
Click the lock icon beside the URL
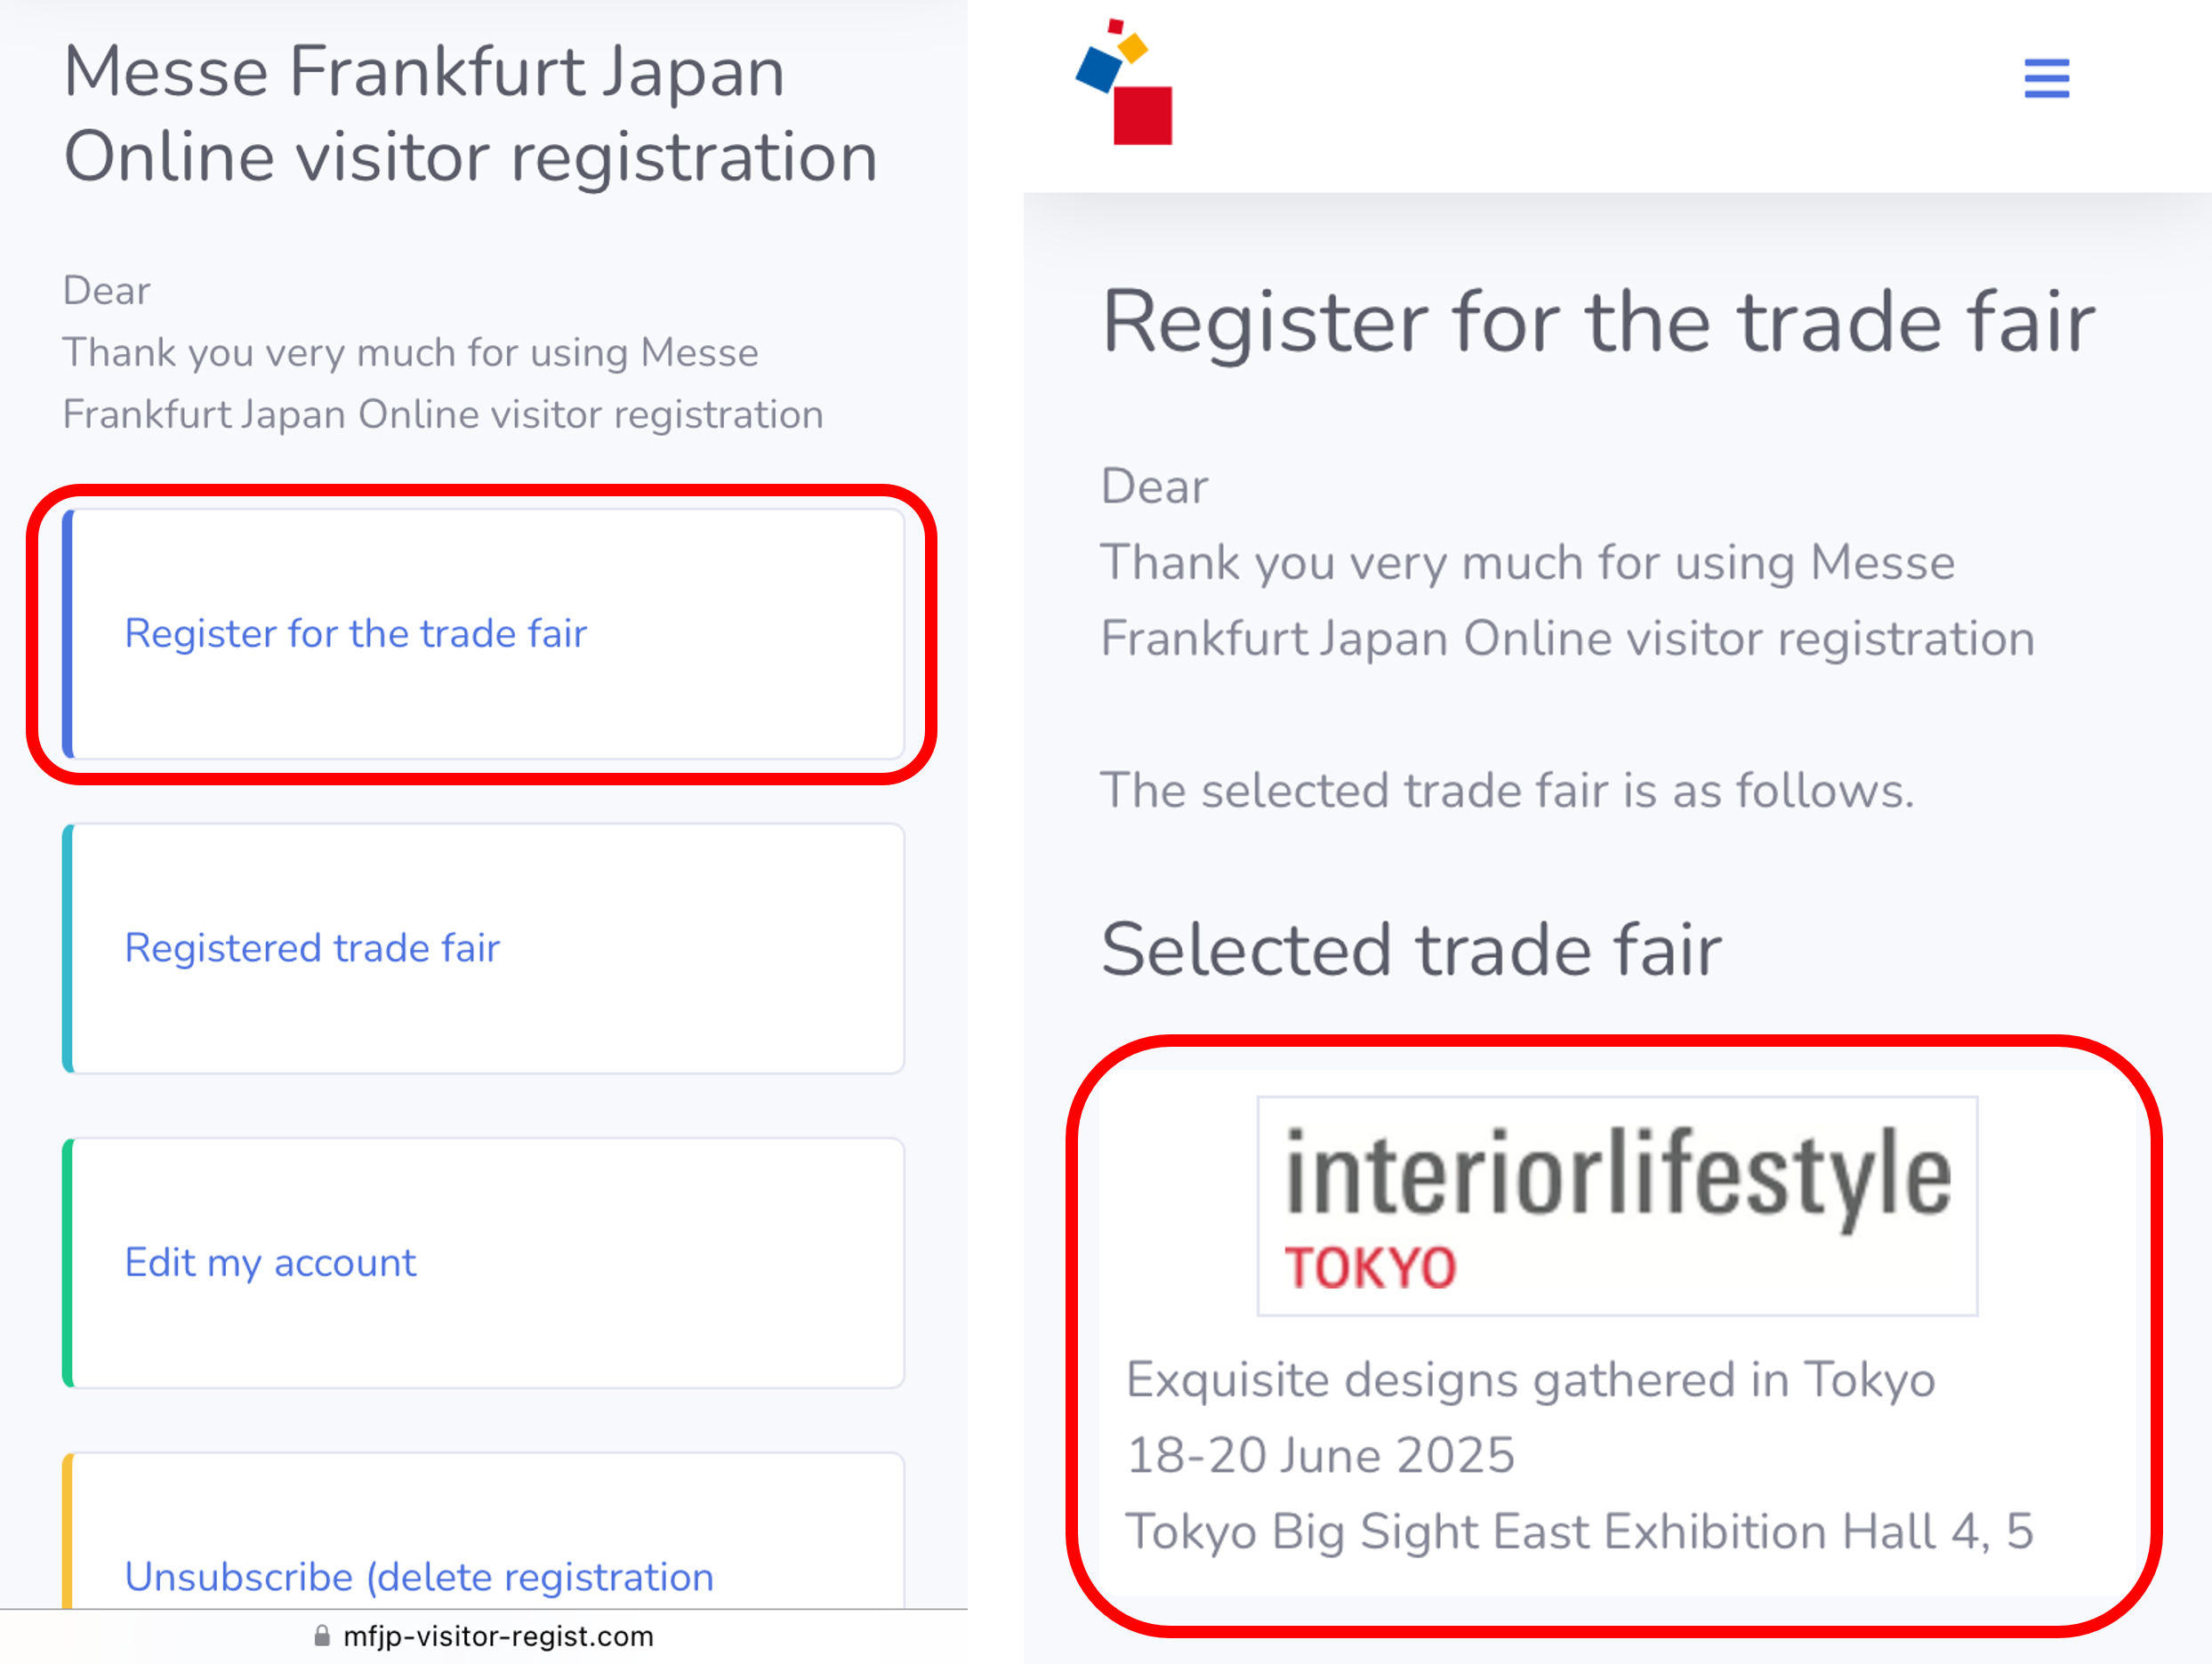pos(322,1636)
